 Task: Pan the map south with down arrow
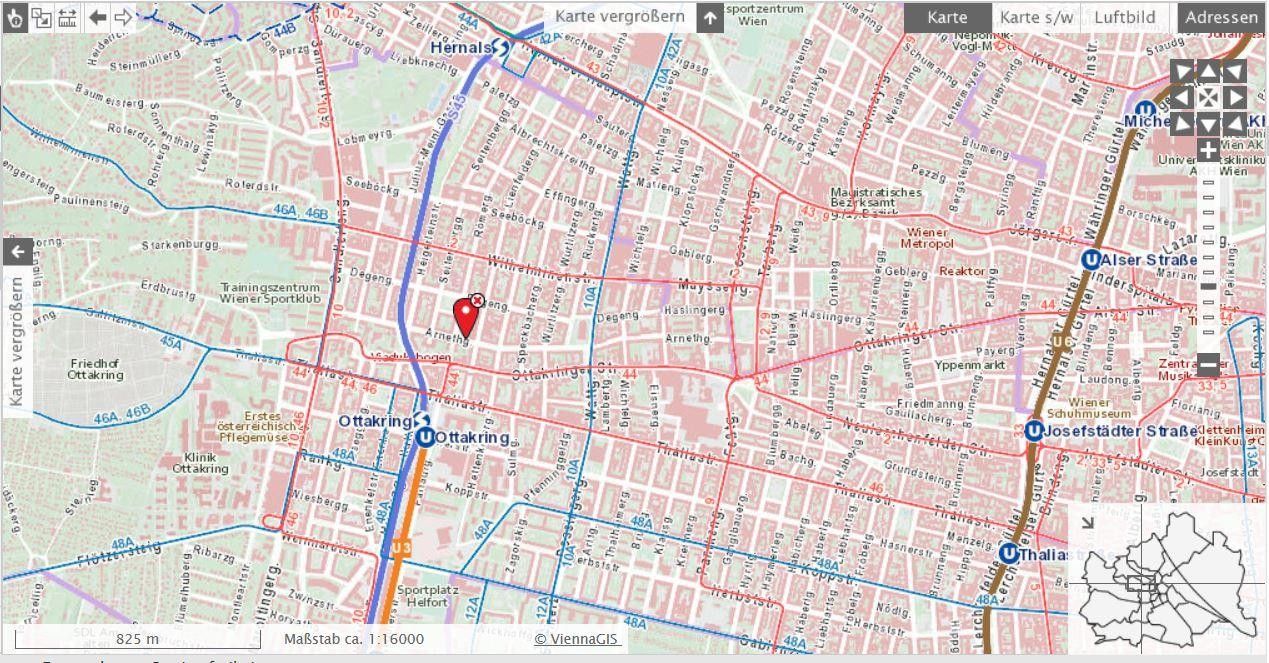(1209, 123)
